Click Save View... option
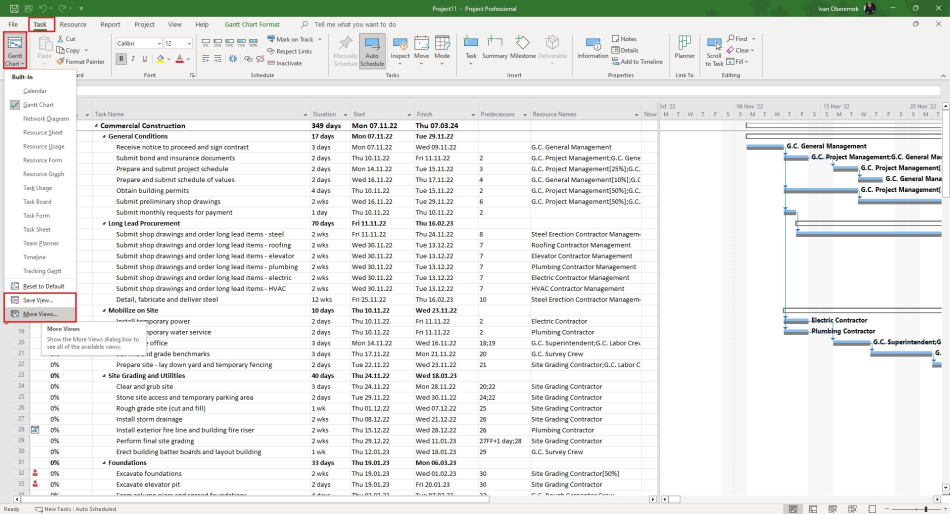Viewport: 950px width, 514px height. coord(38,300)
